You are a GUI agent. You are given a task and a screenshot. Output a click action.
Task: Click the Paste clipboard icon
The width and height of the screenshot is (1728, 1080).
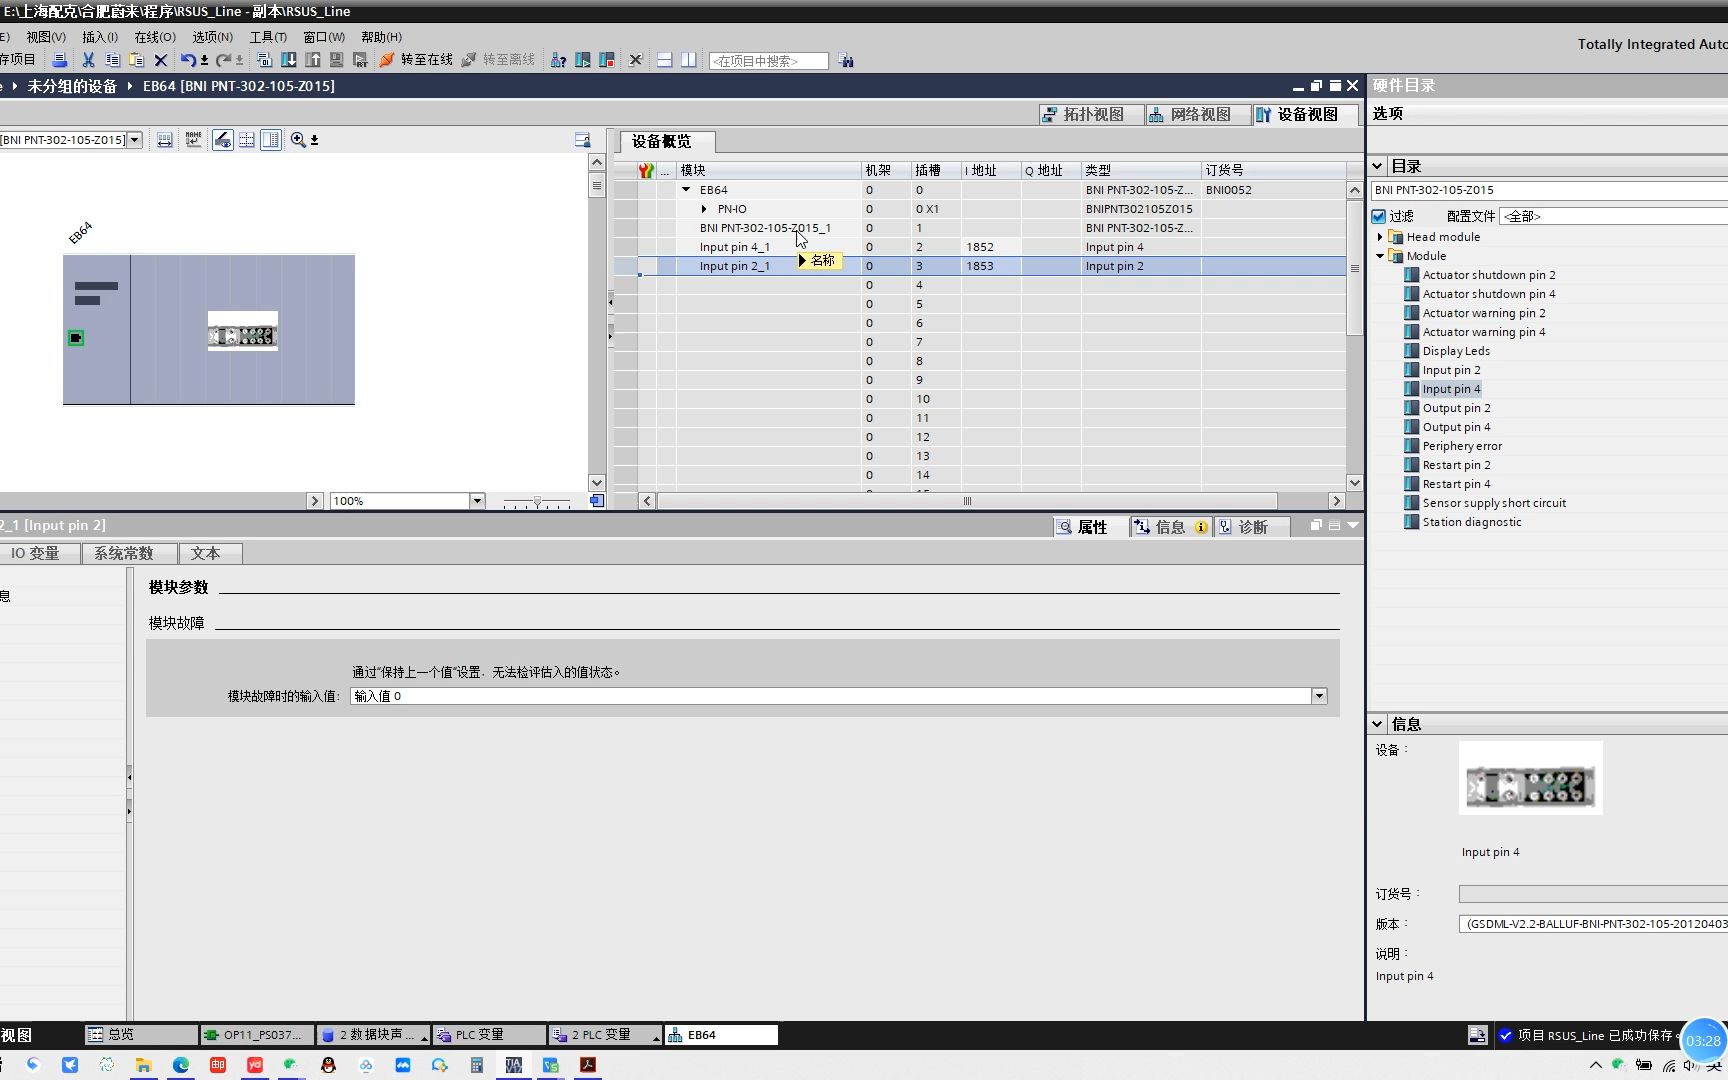coord(136,60)
